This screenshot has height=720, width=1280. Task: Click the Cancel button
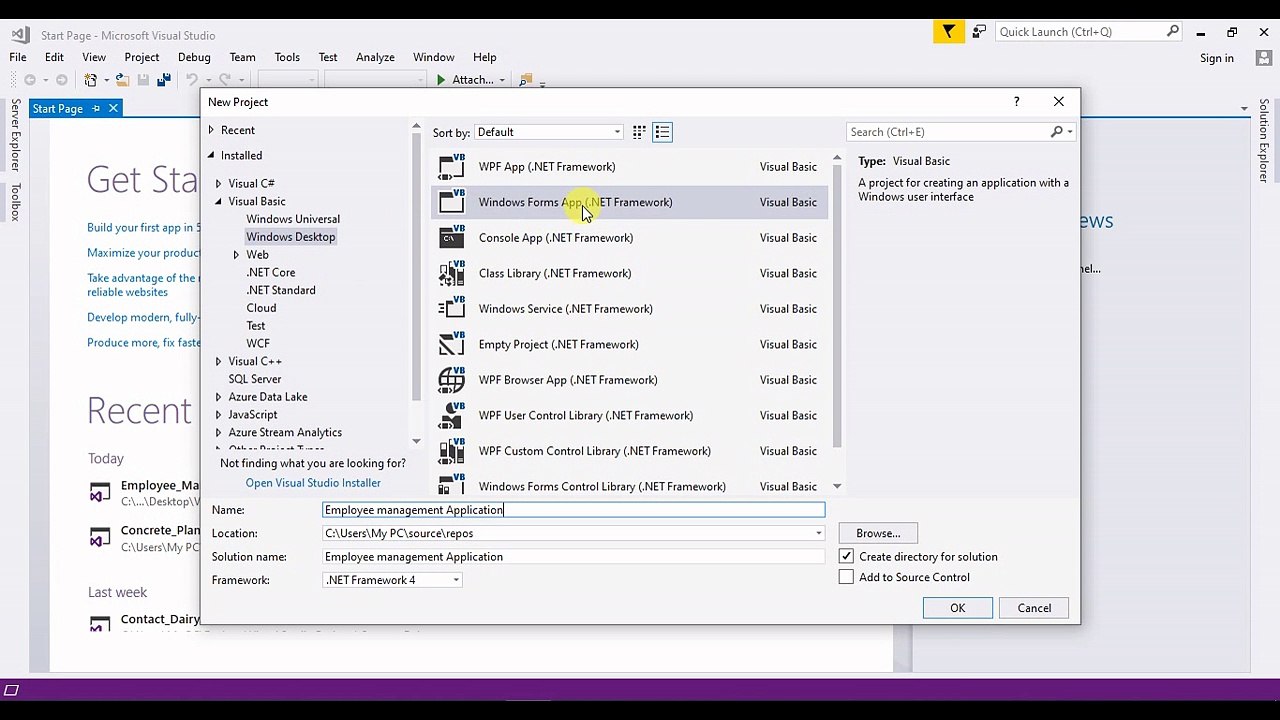(1034, 608)
